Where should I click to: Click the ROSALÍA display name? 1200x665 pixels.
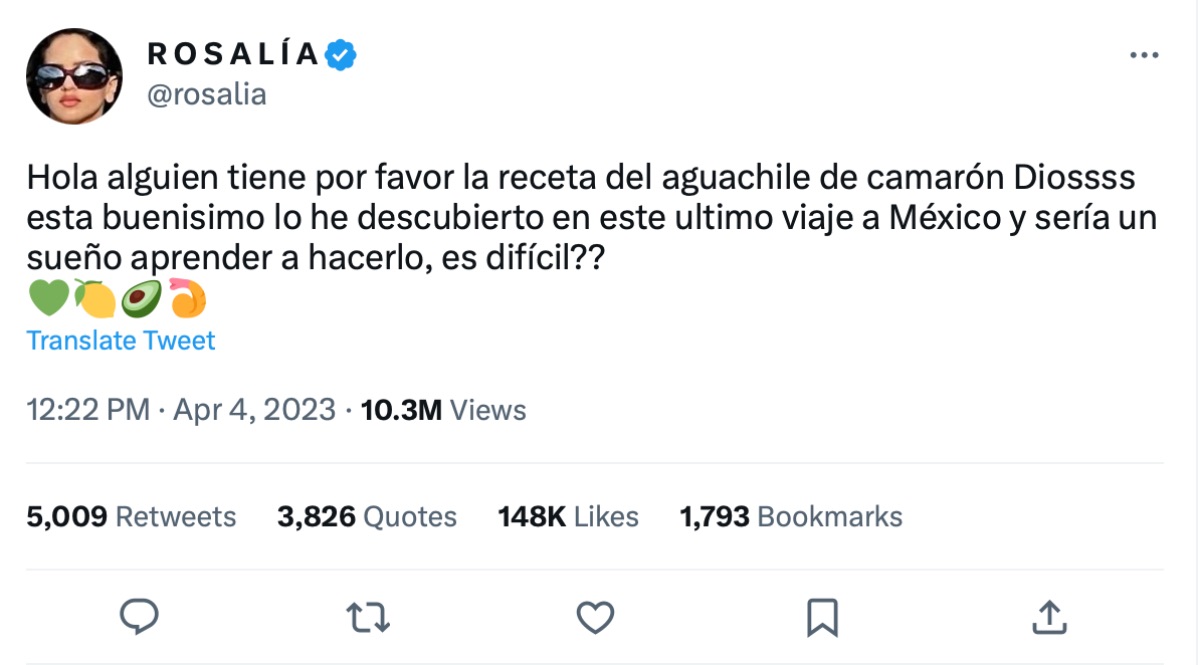[x=235, y=54]
